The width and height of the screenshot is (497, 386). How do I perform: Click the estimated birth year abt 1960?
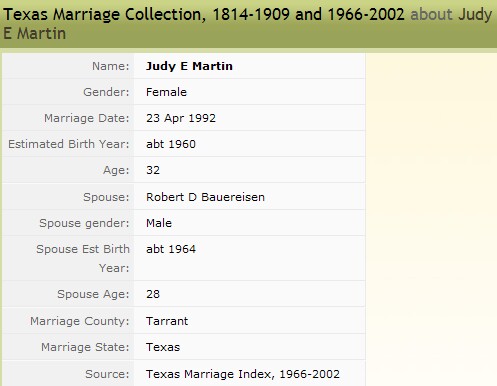(x=171, y=144)
